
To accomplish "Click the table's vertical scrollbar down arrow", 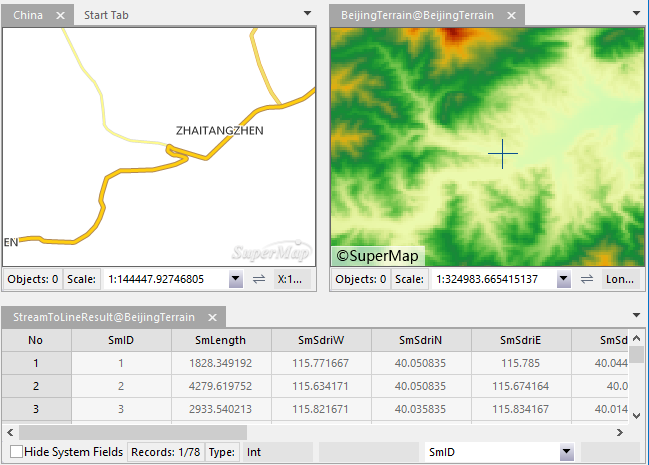I will click(x=637, y=417).
